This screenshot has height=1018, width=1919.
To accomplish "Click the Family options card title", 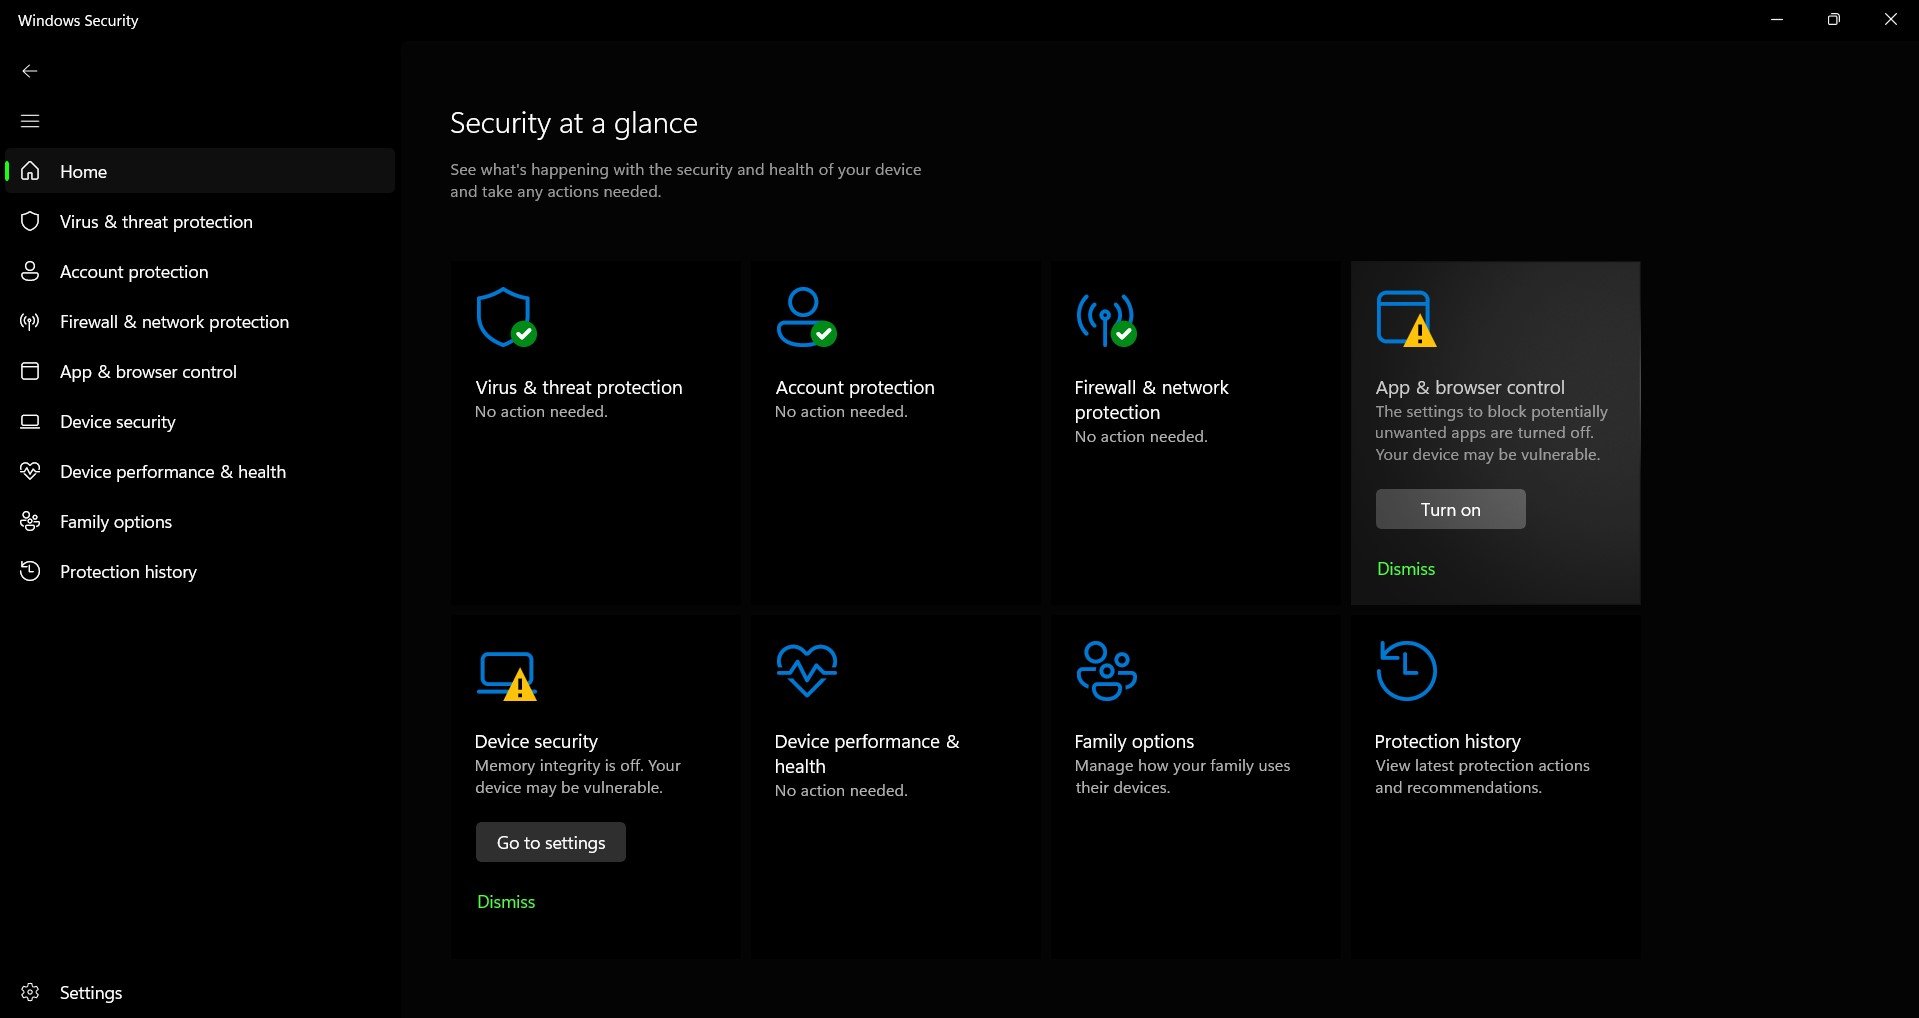I will [1134, 741].
